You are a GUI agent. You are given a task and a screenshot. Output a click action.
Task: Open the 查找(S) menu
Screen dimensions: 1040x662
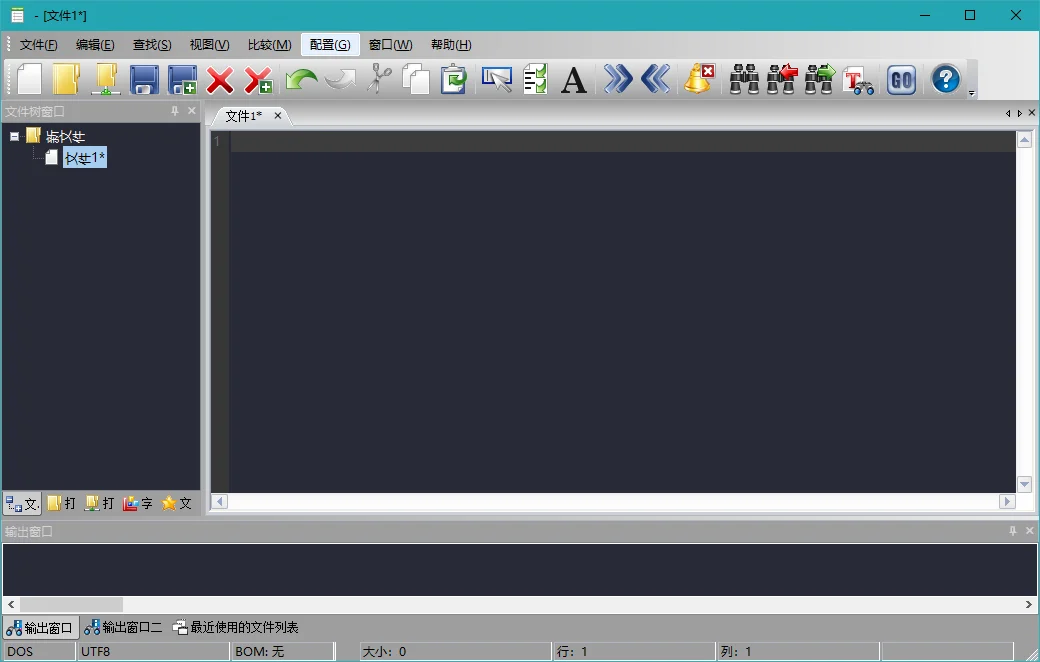[152, 44]
